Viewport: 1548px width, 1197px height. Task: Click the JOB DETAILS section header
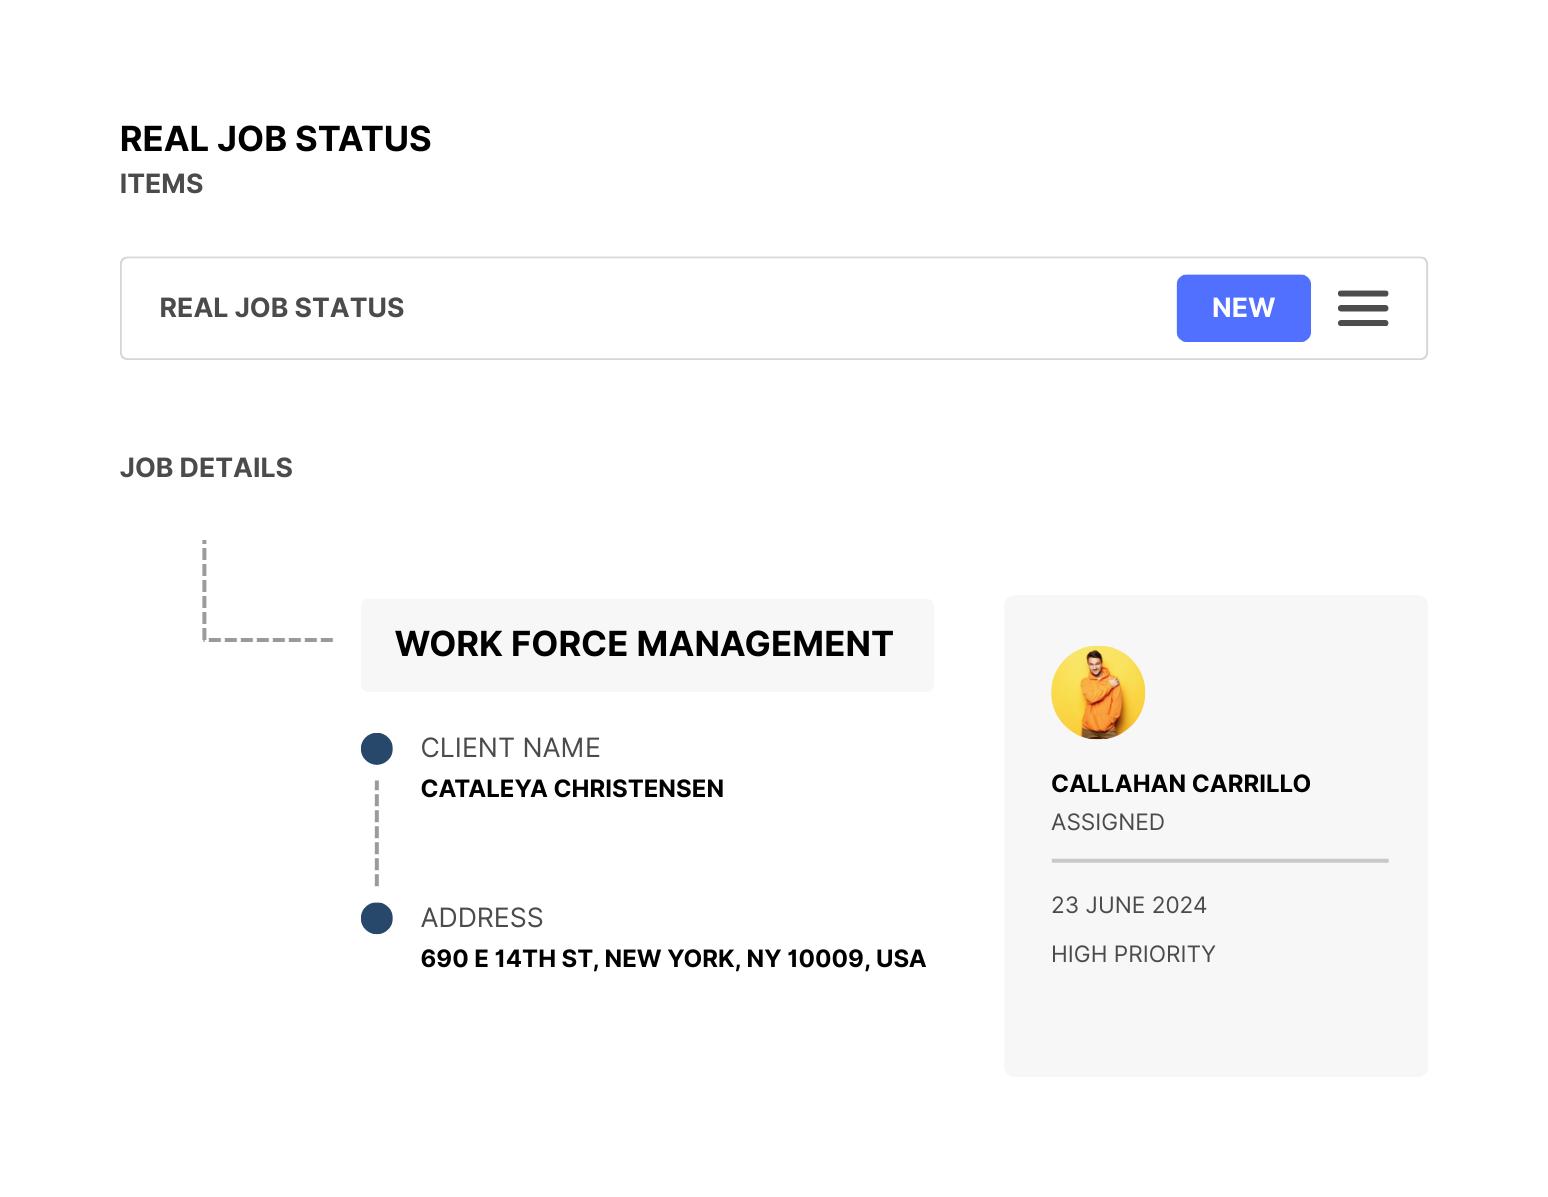(x=206, y=468)
